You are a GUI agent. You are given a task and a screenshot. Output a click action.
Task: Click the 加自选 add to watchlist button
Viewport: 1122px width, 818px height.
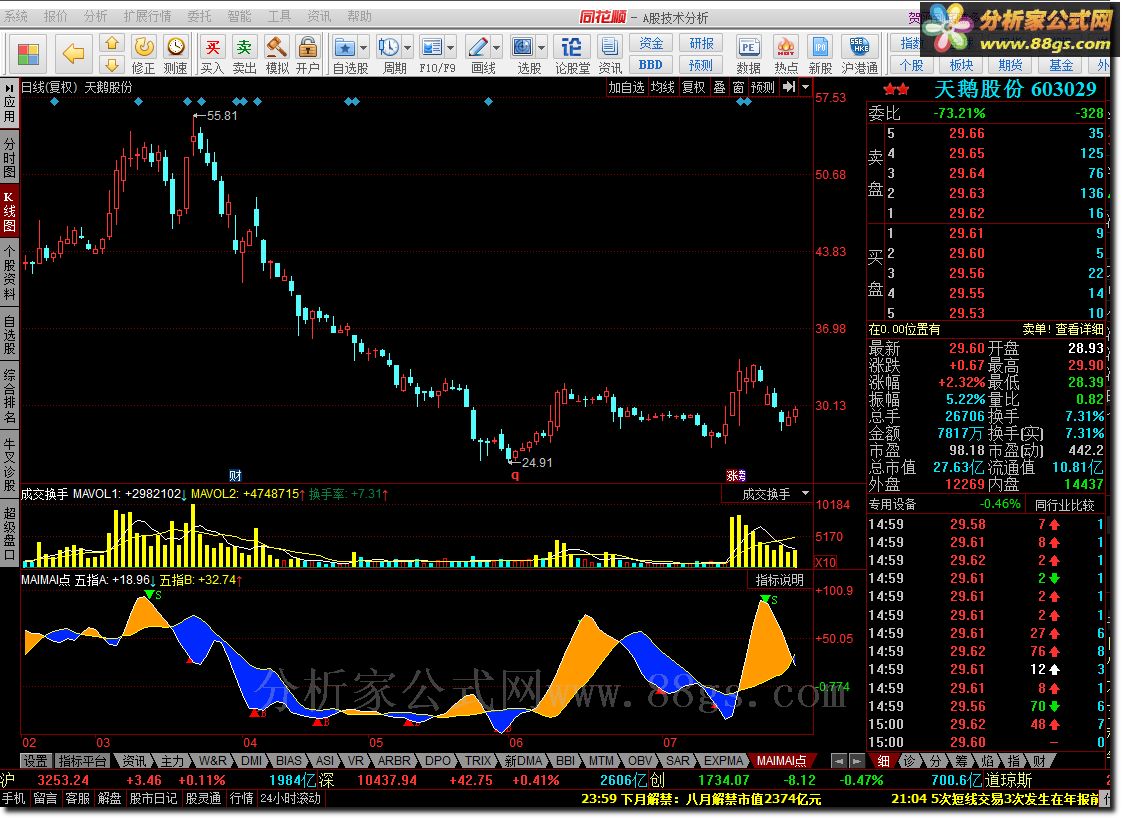[627, 87]
